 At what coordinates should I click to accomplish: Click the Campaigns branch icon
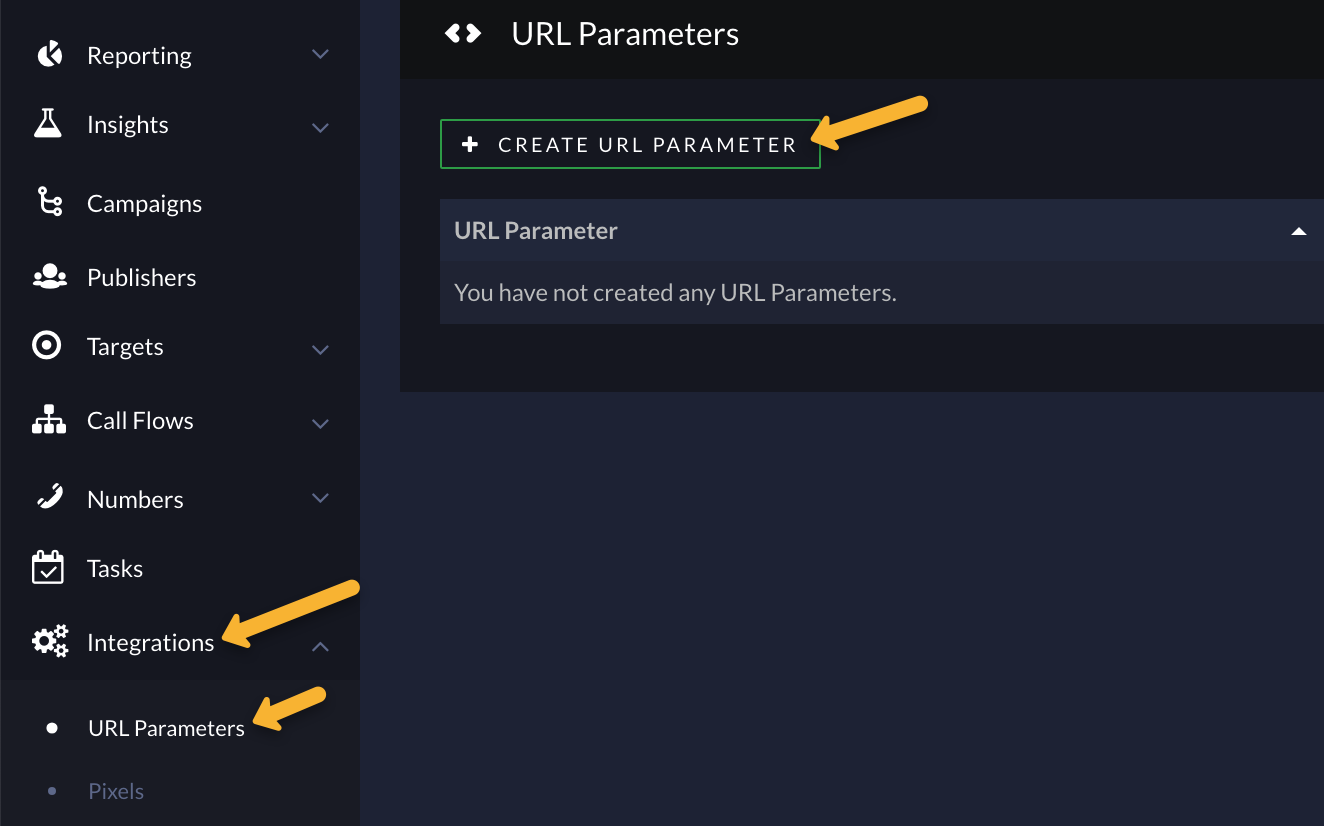(x=49, y=202)
